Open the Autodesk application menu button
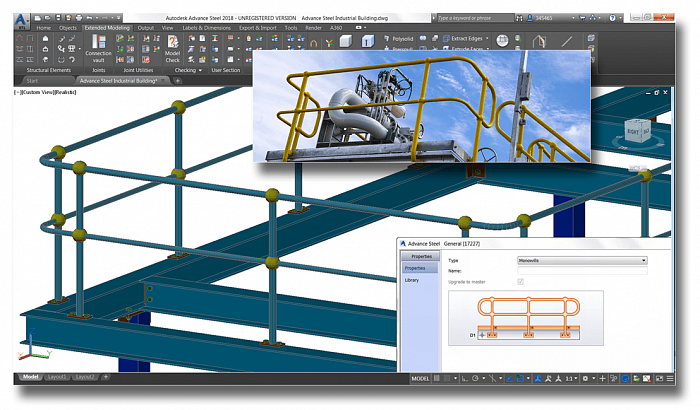This screenshot has height=410, width=700. (21, 21)
